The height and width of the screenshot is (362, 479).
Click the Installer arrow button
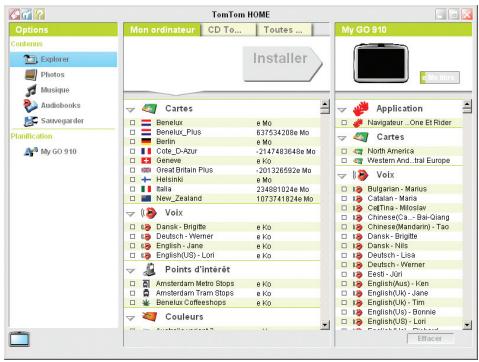[x=282, y=64]
